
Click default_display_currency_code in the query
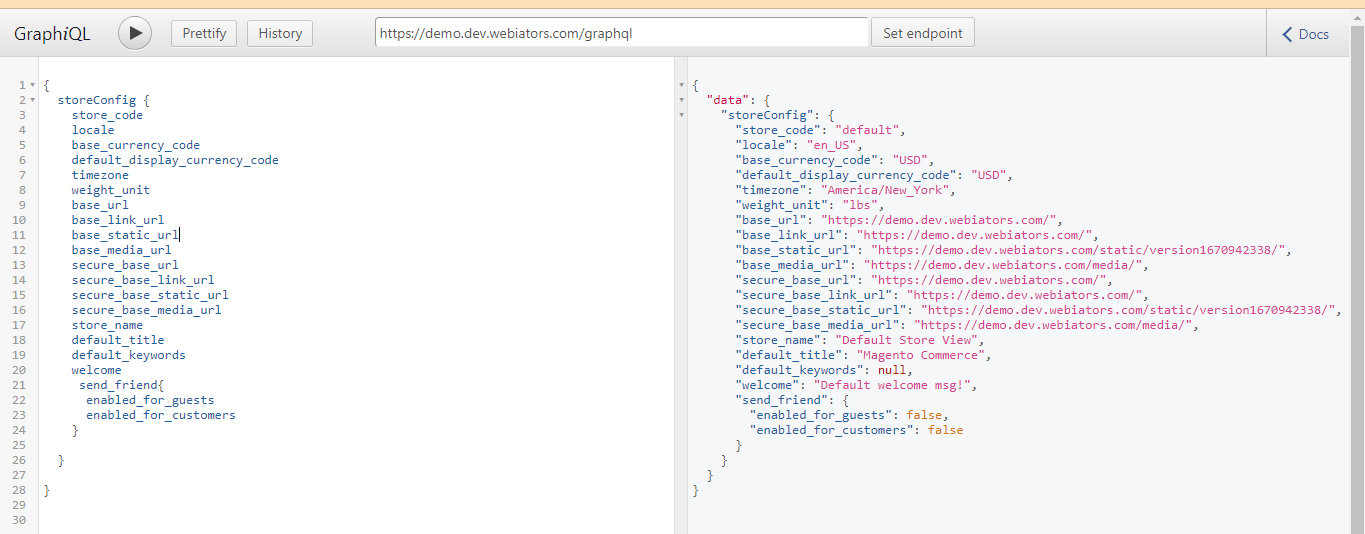click(175, 160)
